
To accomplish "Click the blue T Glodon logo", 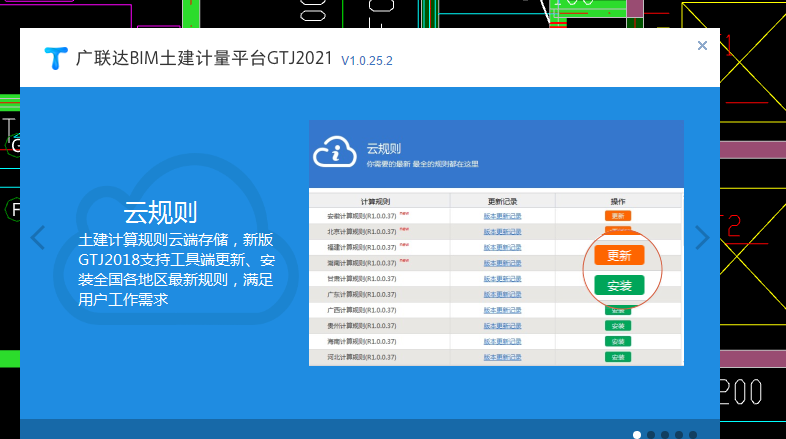I will 56,58.
